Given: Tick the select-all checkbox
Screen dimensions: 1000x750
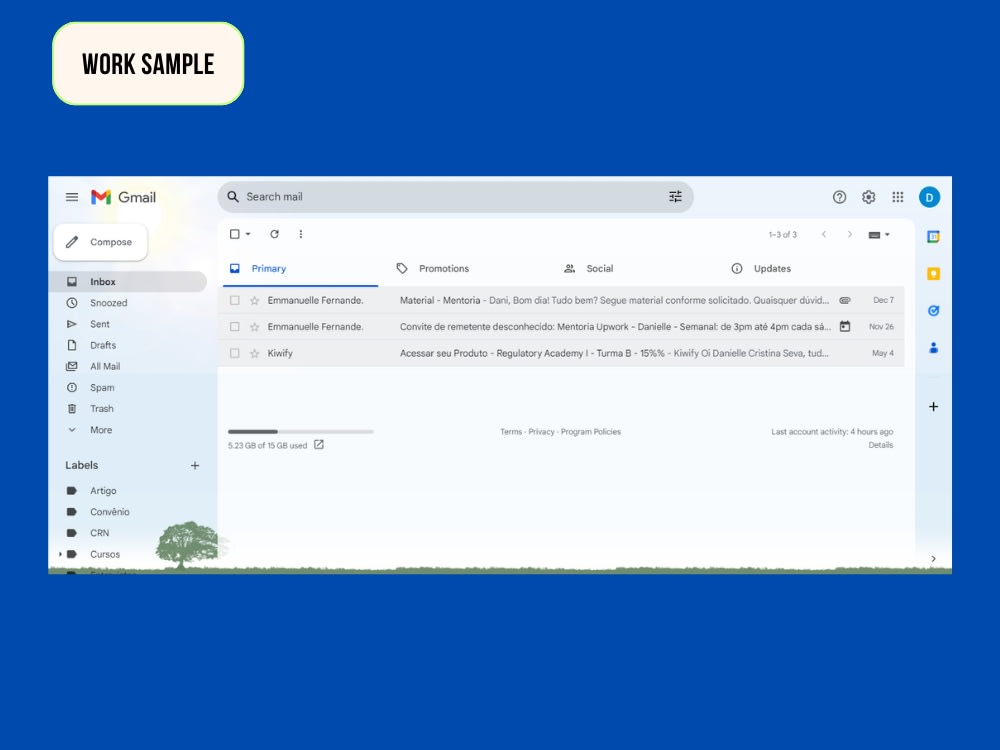Looking at the screenshot, I should point(235,234).
